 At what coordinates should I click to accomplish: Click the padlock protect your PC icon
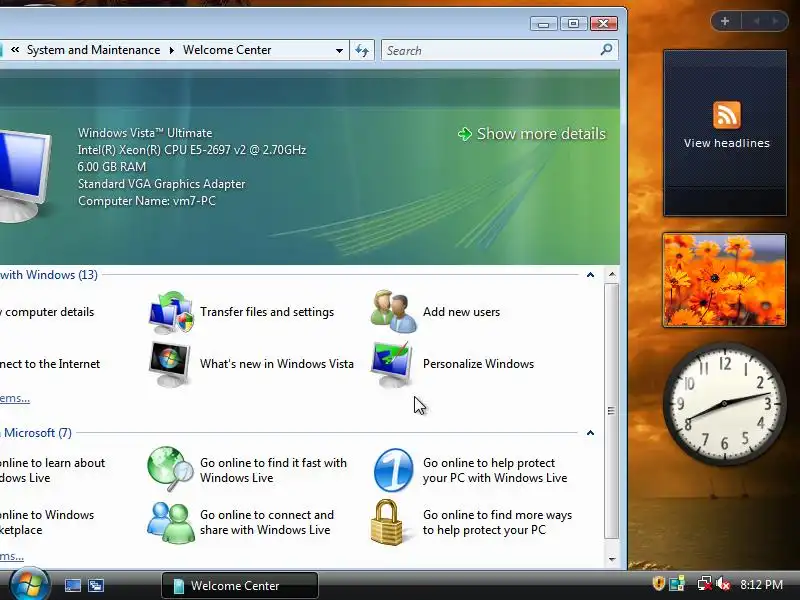[x=387, y=522]
